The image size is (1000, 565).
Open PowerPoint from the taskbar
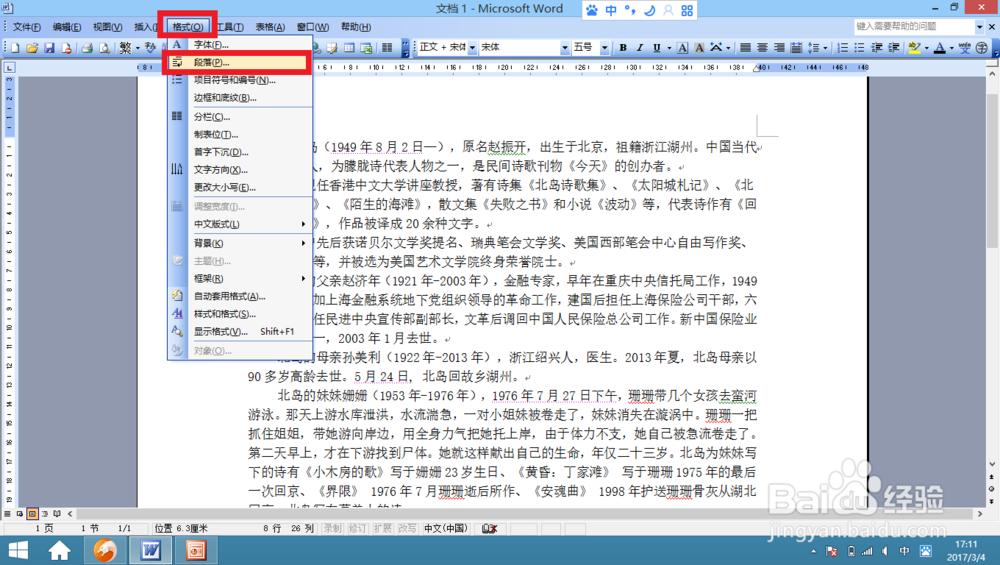click(196, 550)
